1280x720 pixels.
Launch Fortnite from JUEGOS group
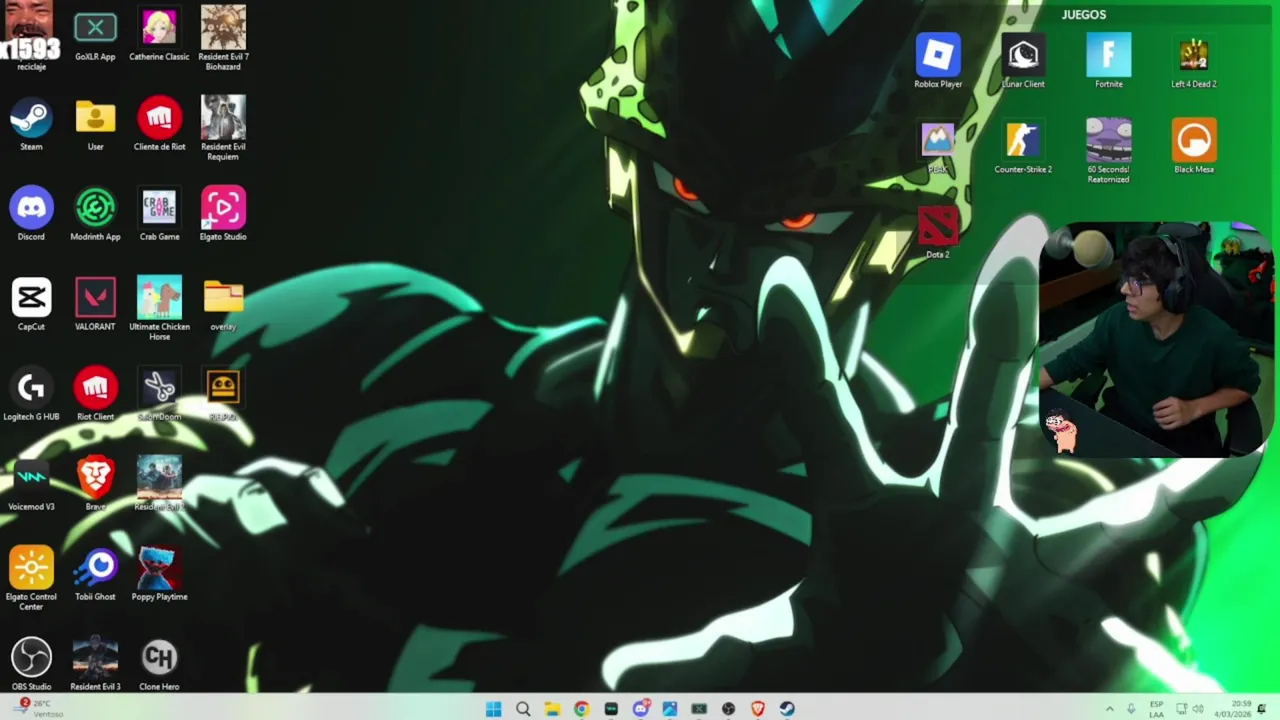coord(1109,62)
